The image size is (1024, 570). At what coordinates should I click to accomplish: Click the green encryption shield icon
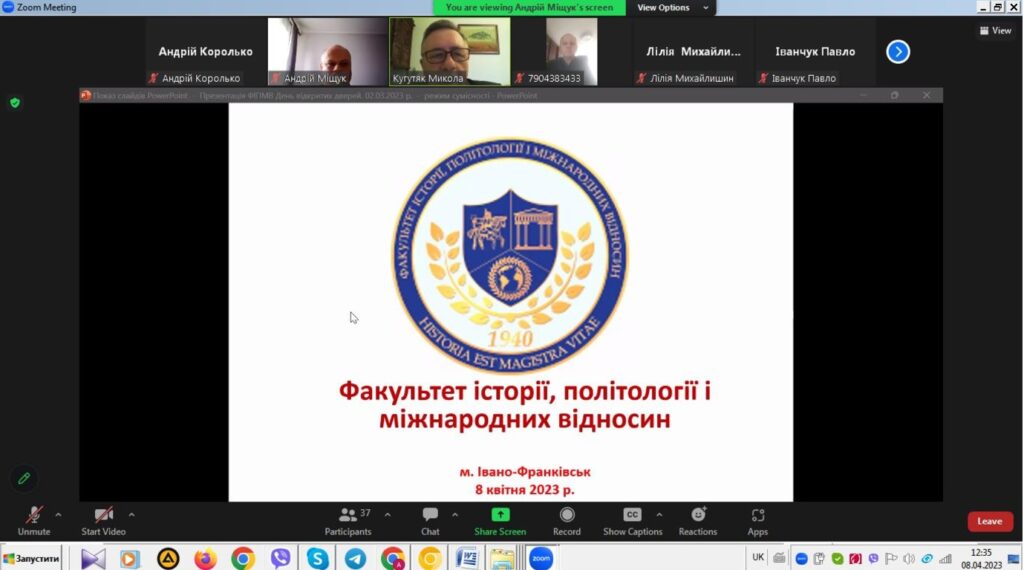click(15, 102)
